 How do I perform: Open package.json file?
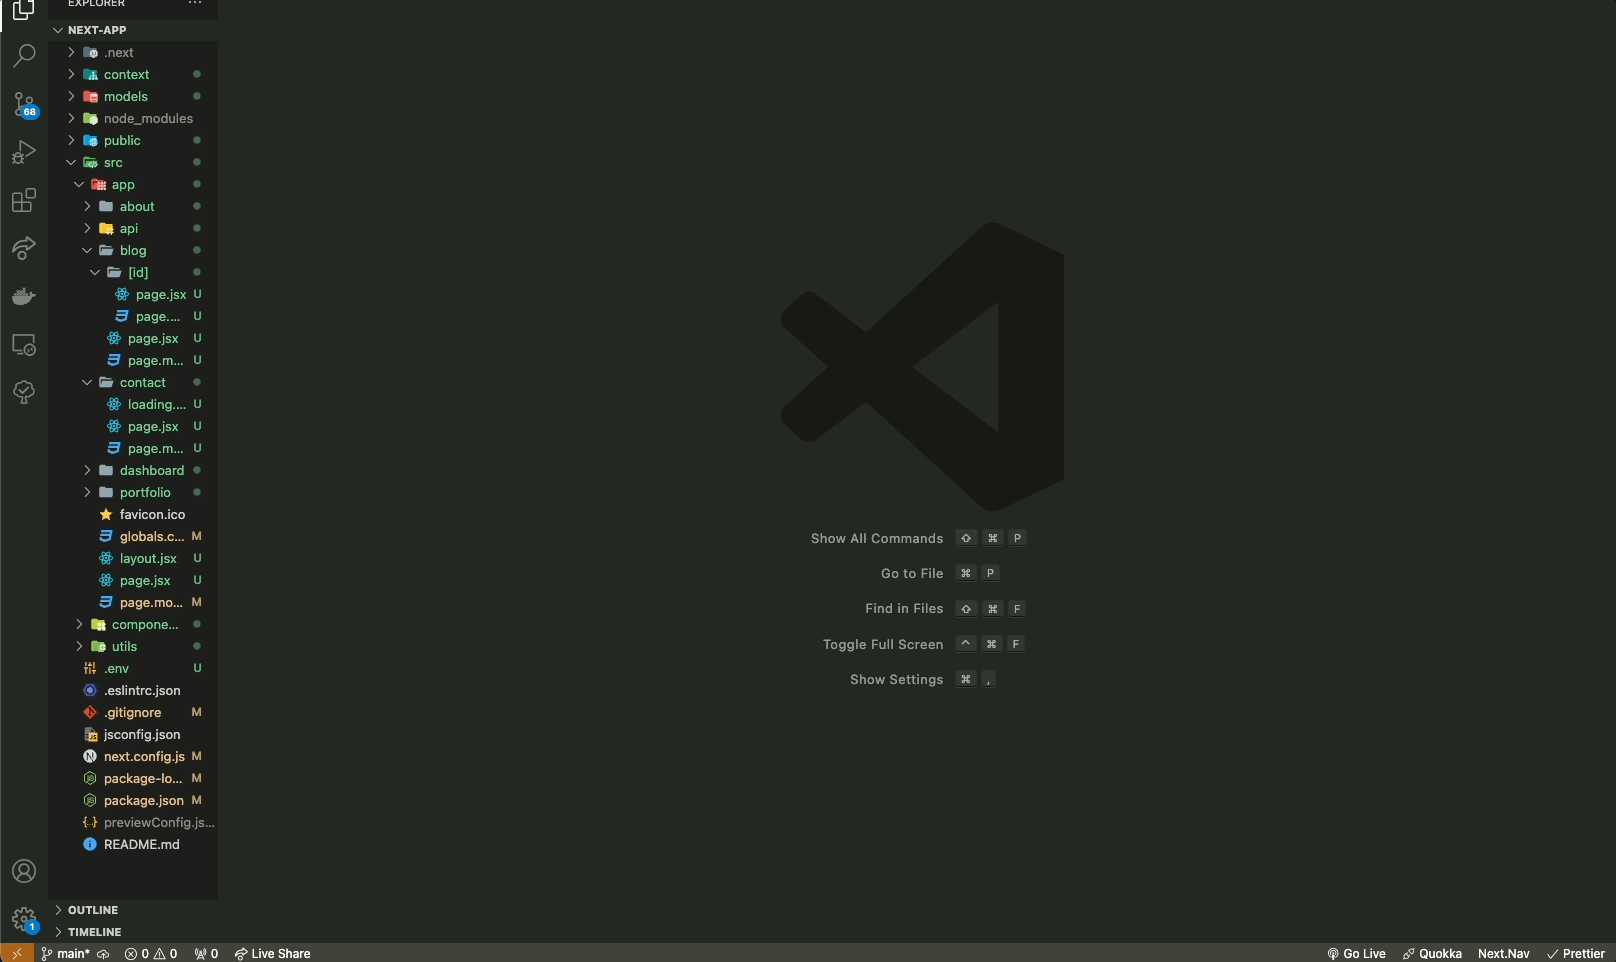point(133,800)
